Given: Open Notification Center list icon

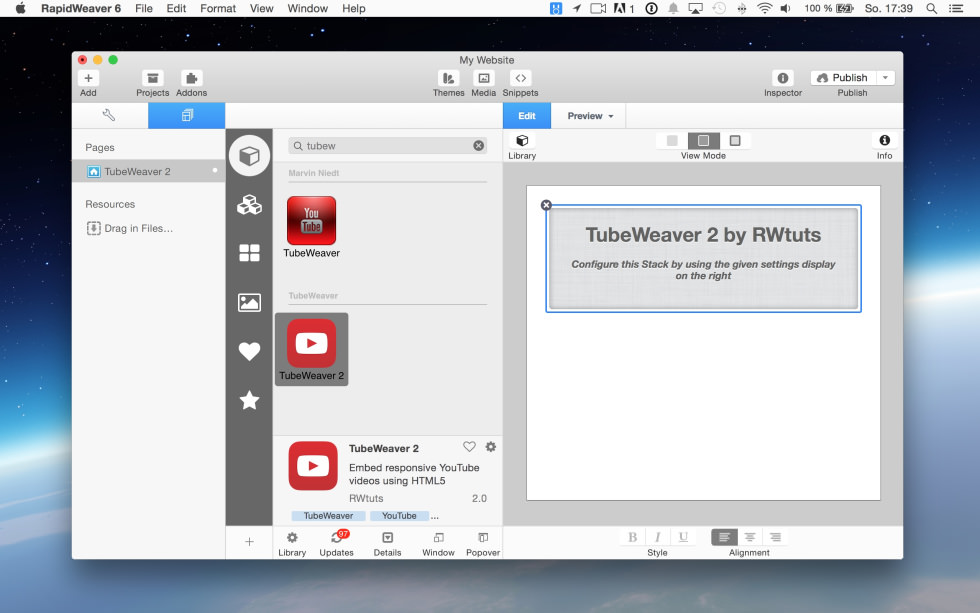Looking at the screenshot, I should coord(956,8).
